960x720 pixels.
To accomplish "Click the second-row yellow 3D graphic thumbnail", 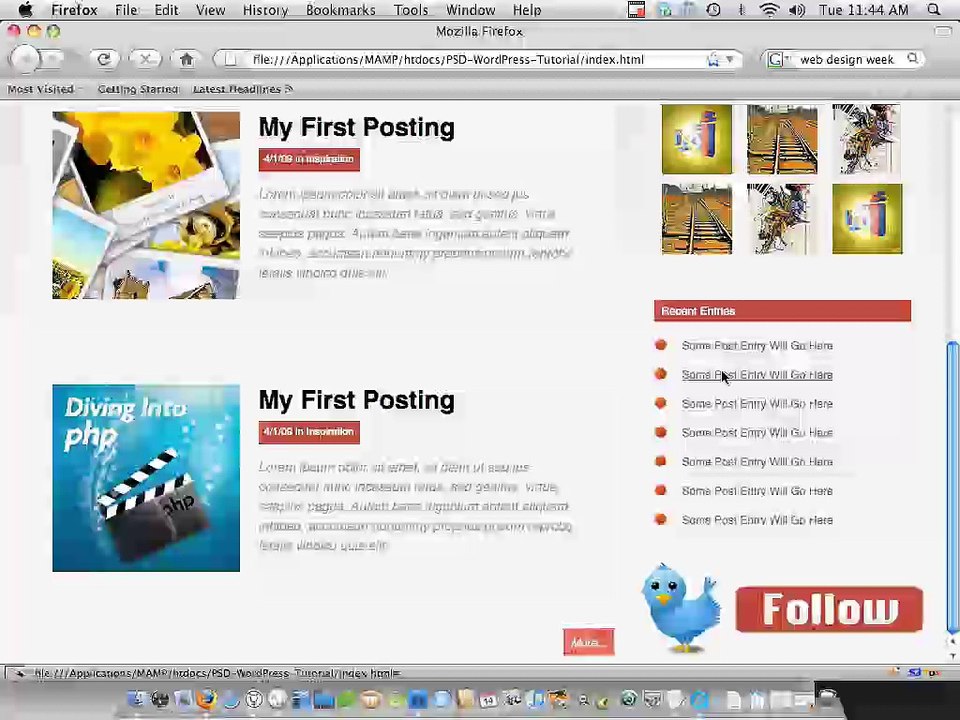I will coord(868,219).
